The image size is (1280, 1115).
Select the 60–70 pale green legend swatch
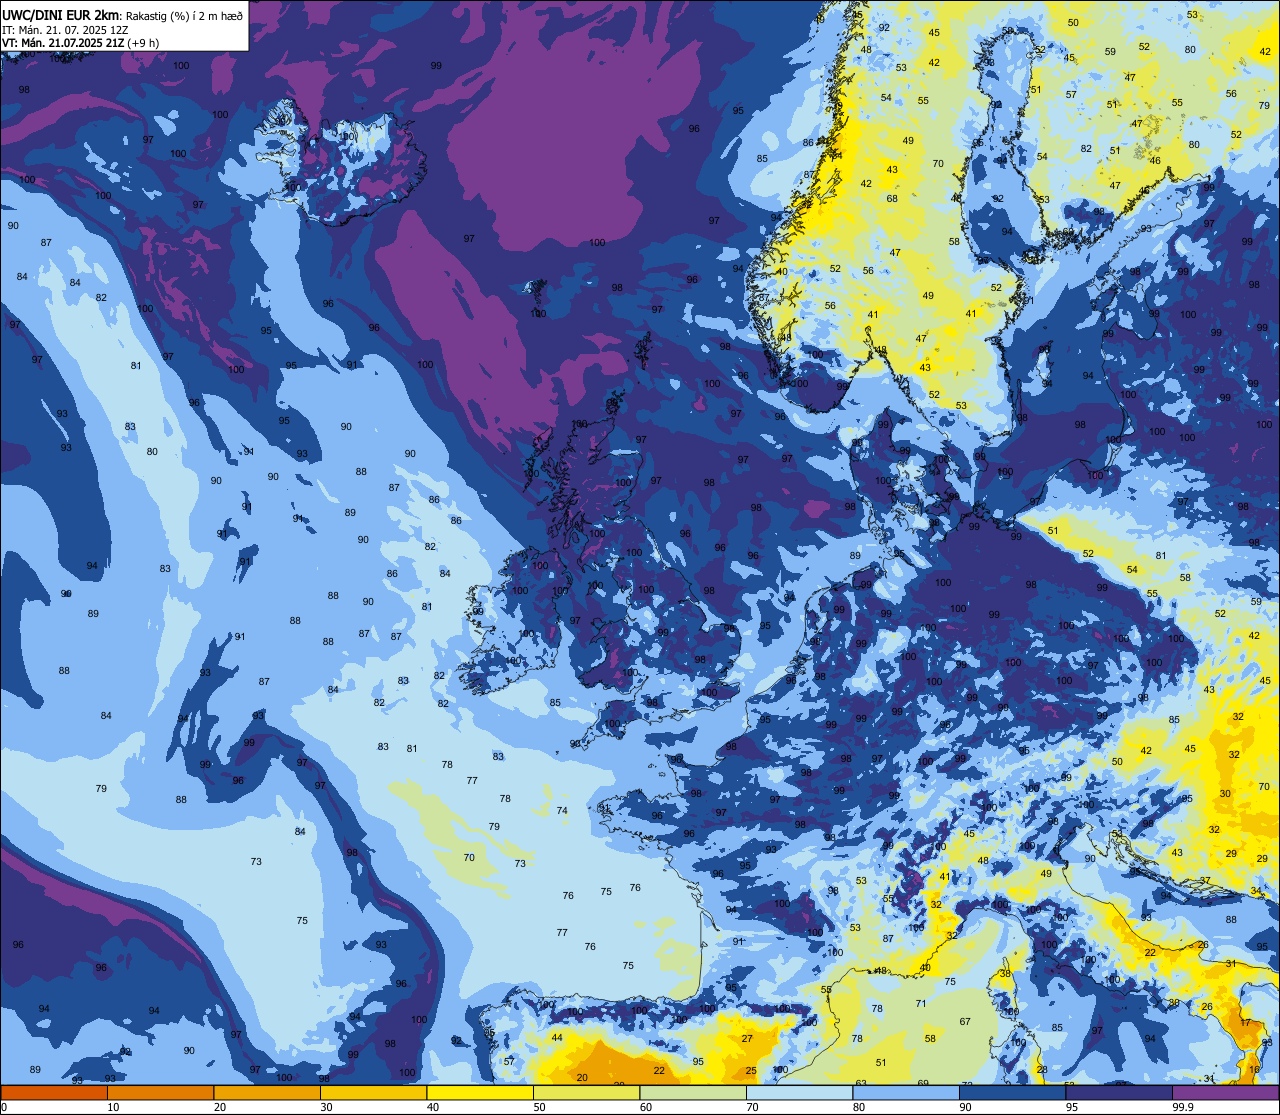click(693, 1092)
